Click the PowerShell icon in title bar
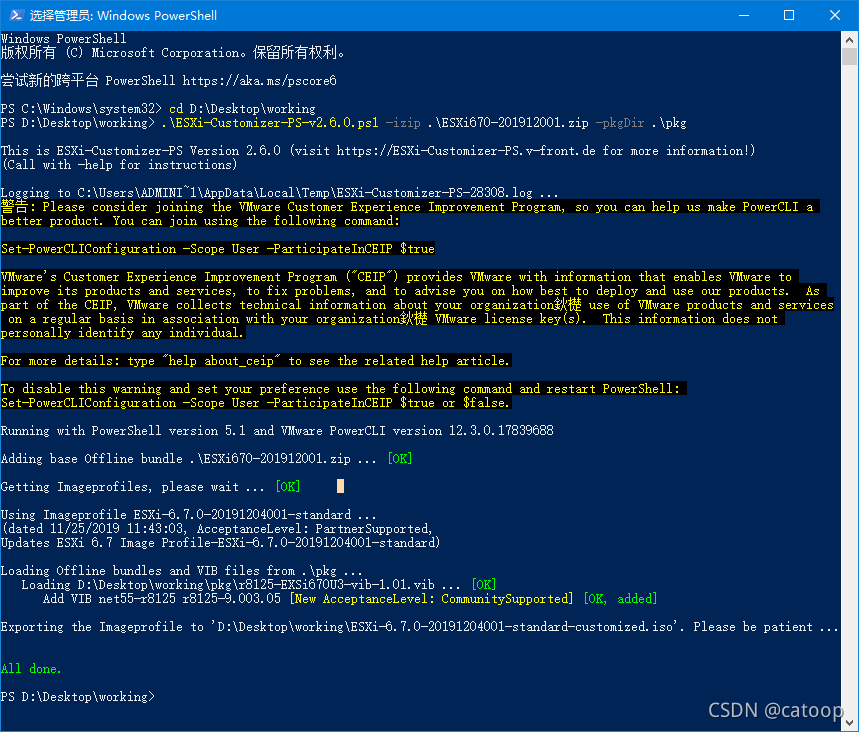859x732 pixels. pyautogui.click(x=16, y=15)
